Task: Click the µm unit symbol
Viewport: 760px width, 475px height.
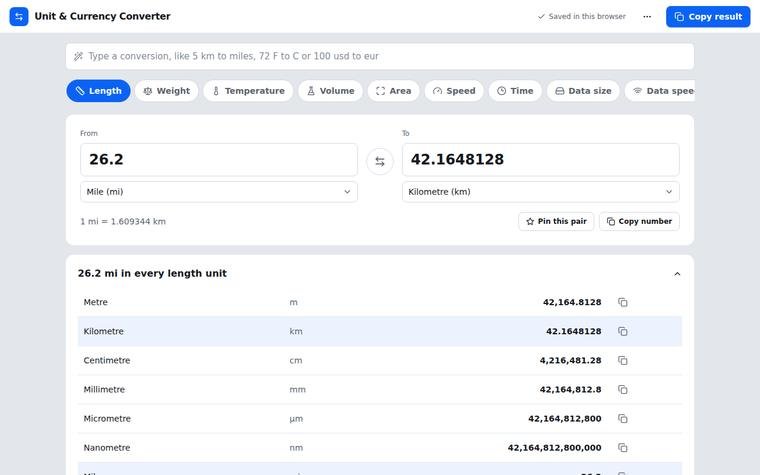Action: click(296, 419)
